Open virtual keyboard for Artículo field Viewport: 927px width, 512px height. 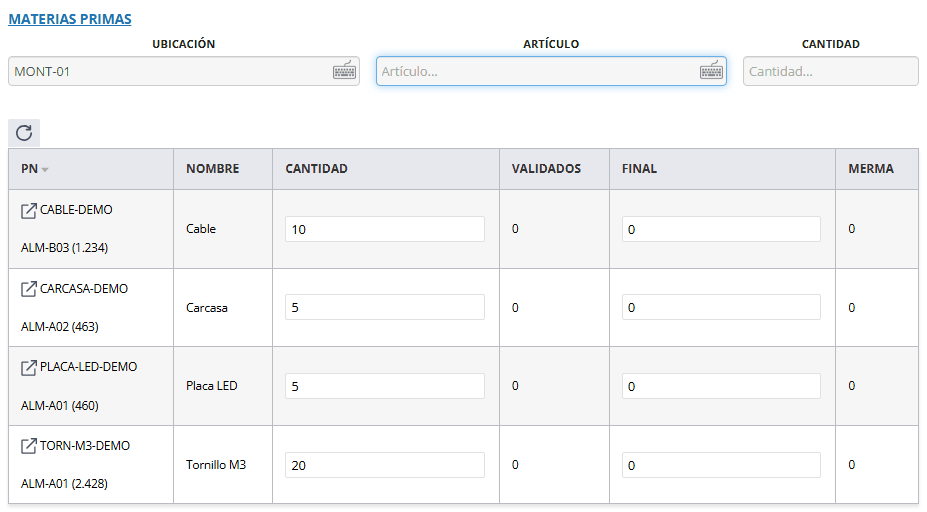point(711,70)
